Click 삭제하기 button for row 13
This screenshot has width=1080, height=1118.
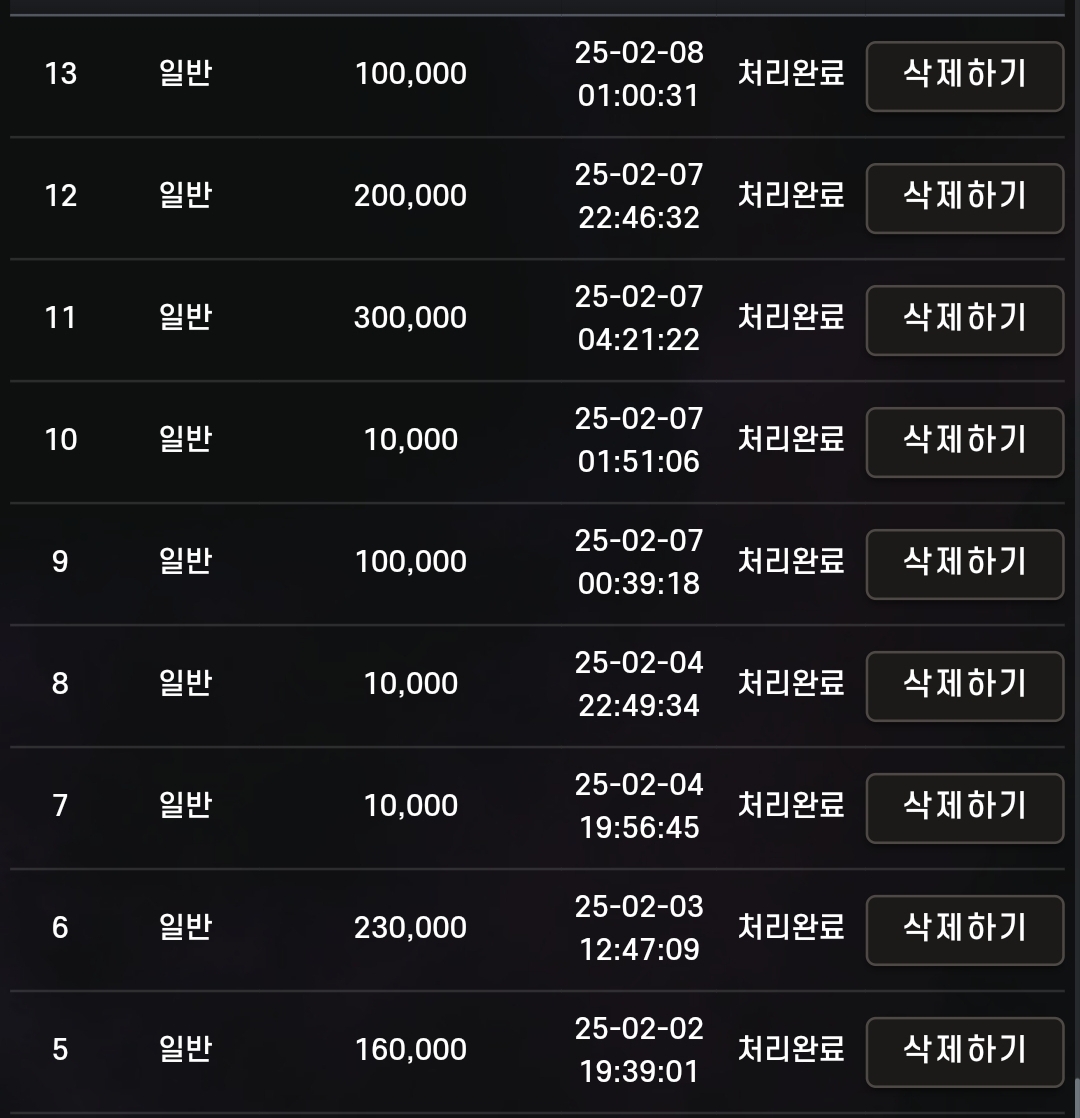[x=964, y=75]
